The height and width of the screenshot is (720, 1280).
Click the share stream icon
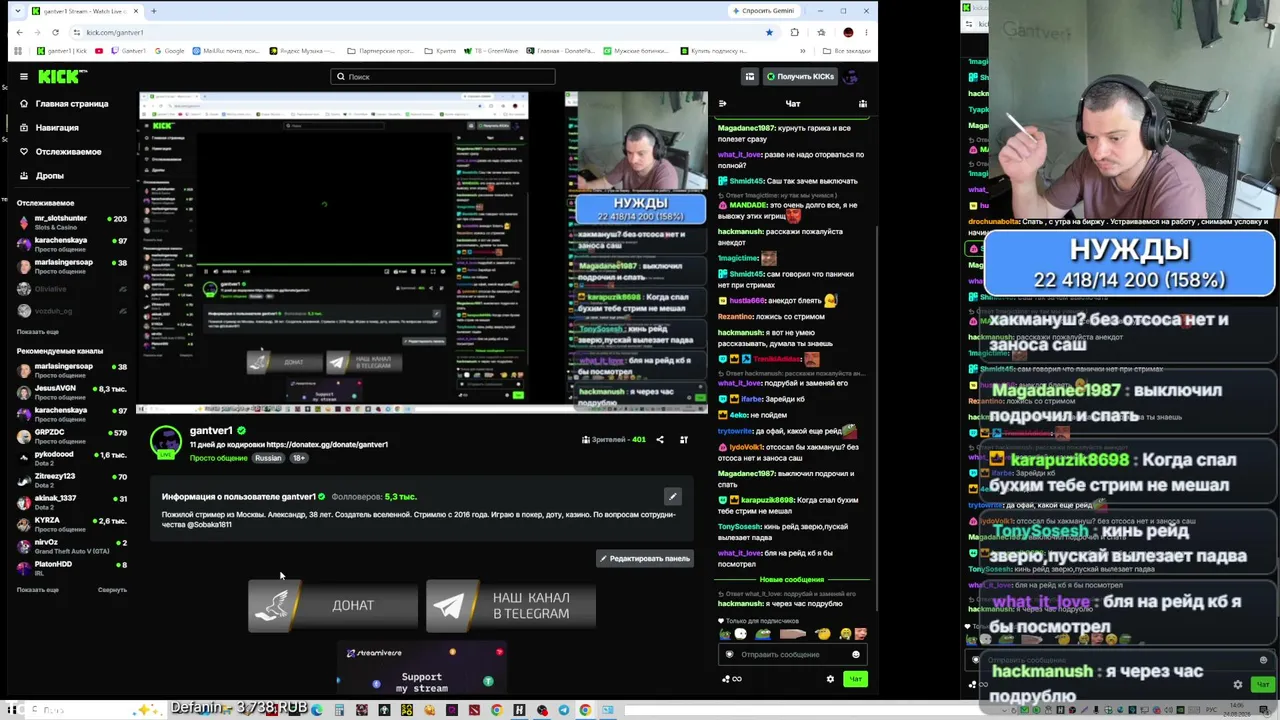click(x=660, y=440)
